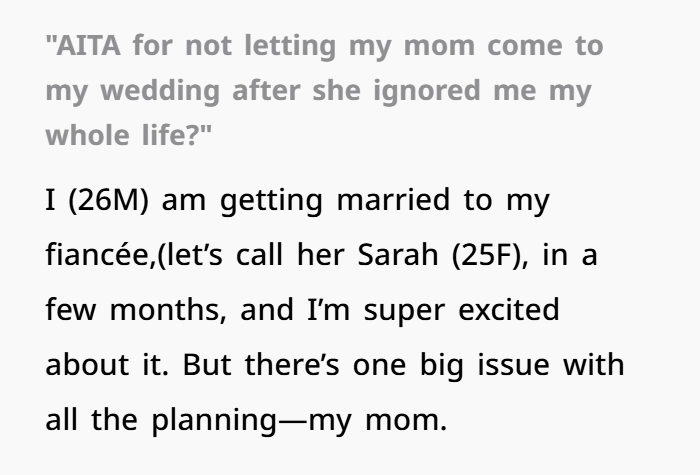Click the word "planning" in the last line
This screenshot has height=475, width=700.
[214, 421]
